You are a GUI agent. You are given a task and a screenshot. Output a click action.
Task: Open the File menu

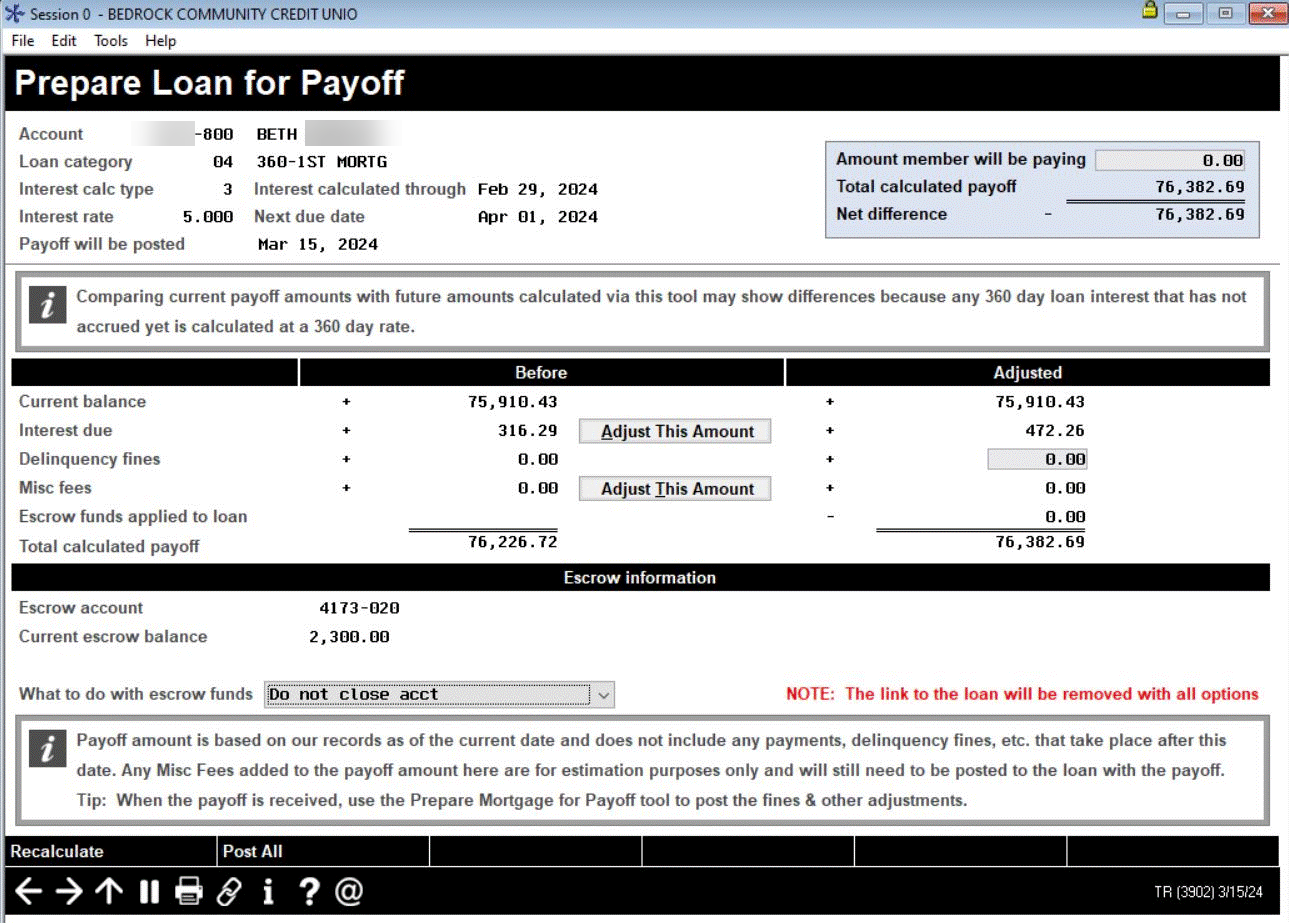coord(23,41)
